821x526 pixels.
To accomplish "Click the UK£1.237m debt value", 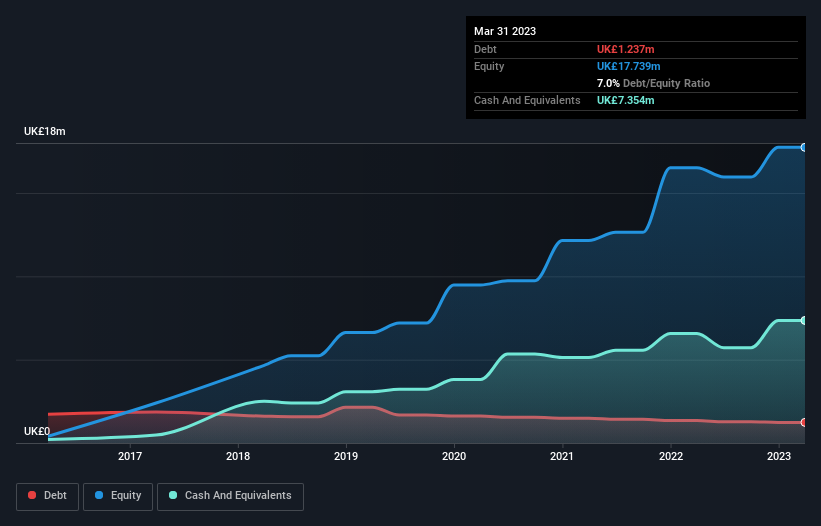I will (626, 49).
